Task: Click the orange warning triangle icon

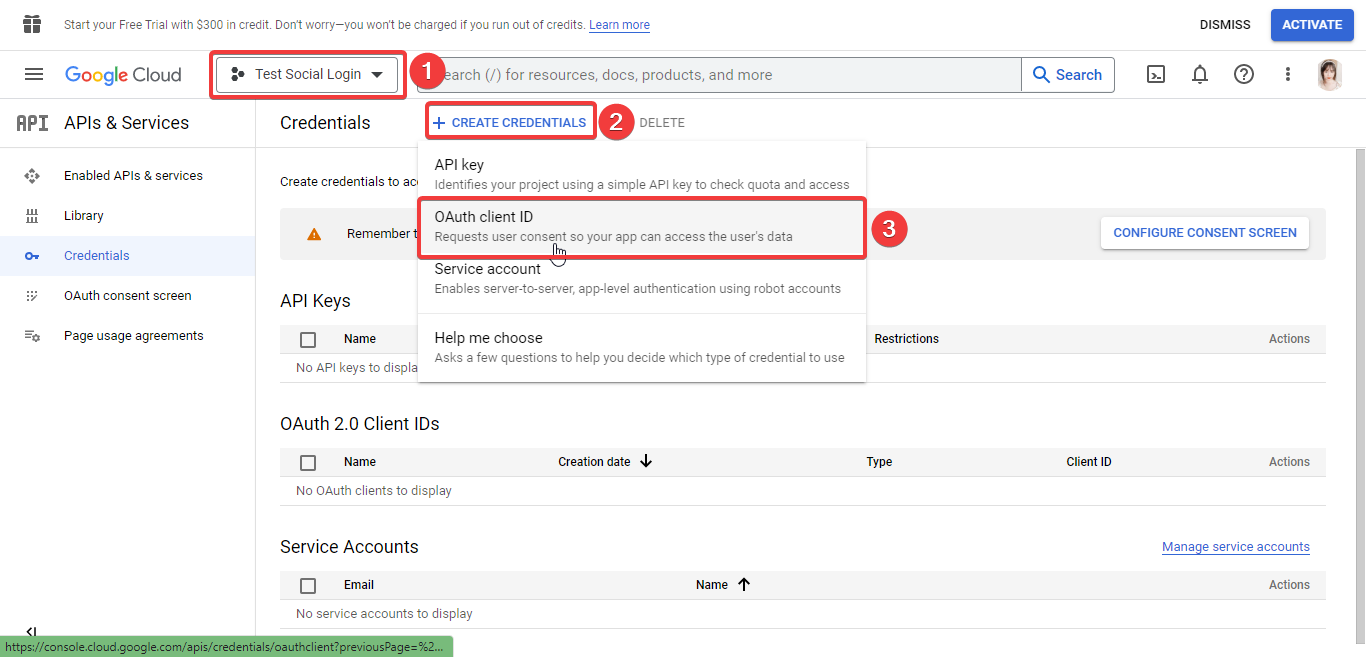Action: click(314, 234)
